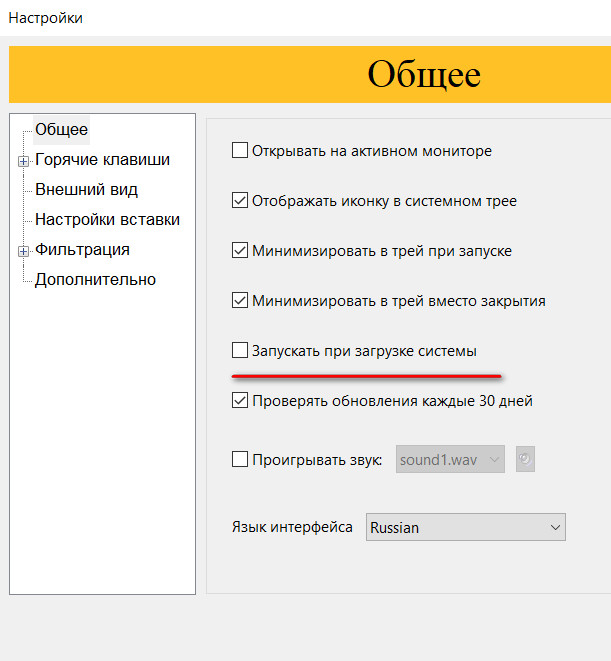Toggle "Минимизировать в трей при запуске"

click(240, 250)
